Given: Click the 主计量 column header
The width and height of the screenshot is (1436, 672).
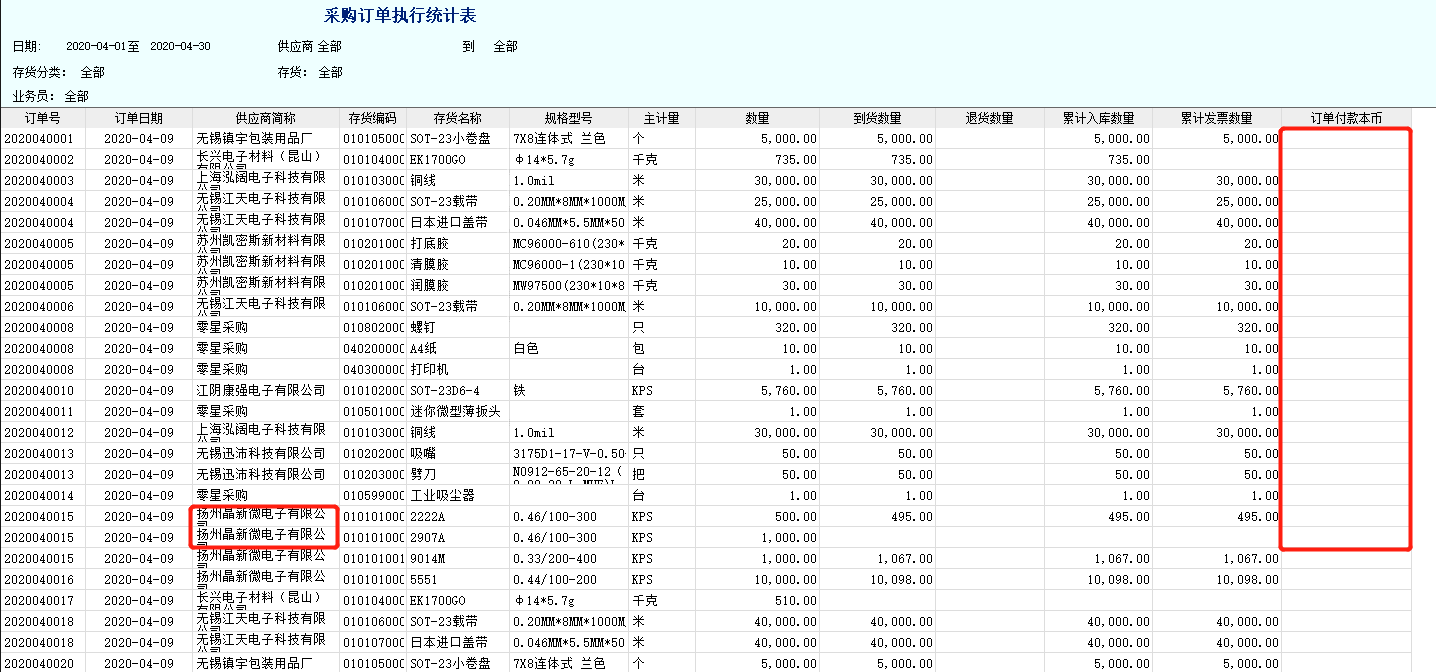Looking at the screenshot, I should [x=661, y=118].
